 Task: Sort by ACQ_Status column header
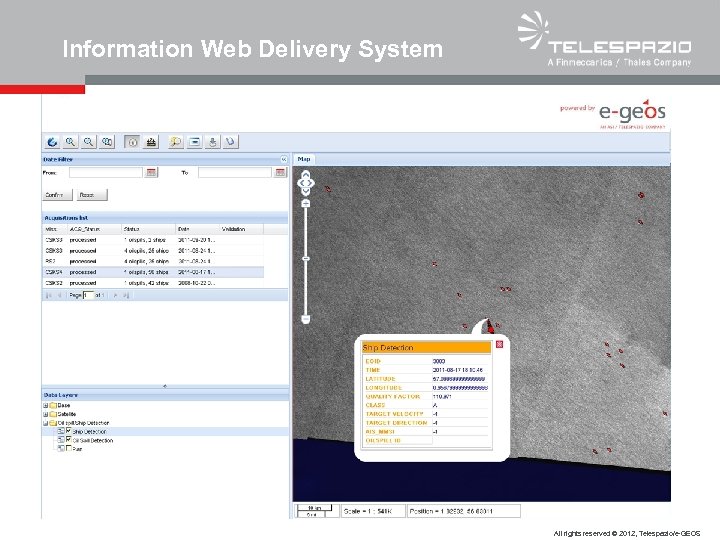tap(94, 229)
